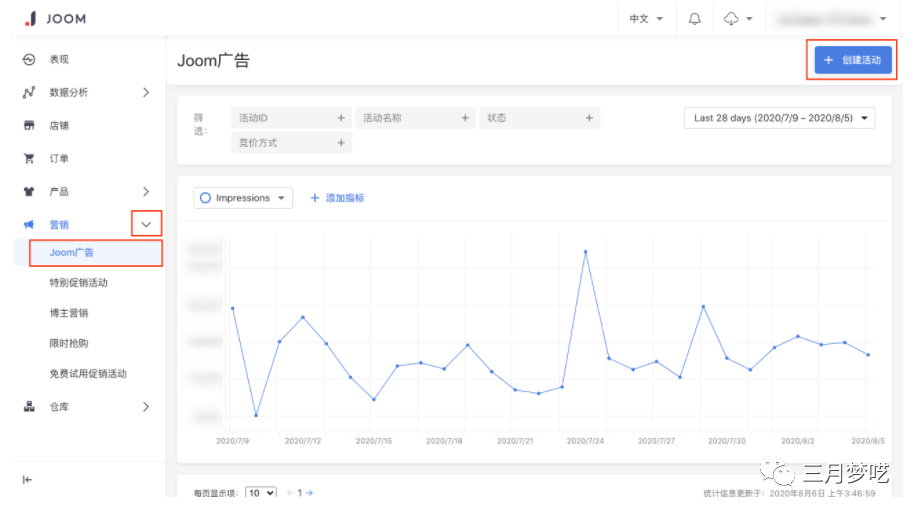919x513 pixels.
Task: Click the chart peak point at 2020/7/24
Action: (x=586, y=252)
